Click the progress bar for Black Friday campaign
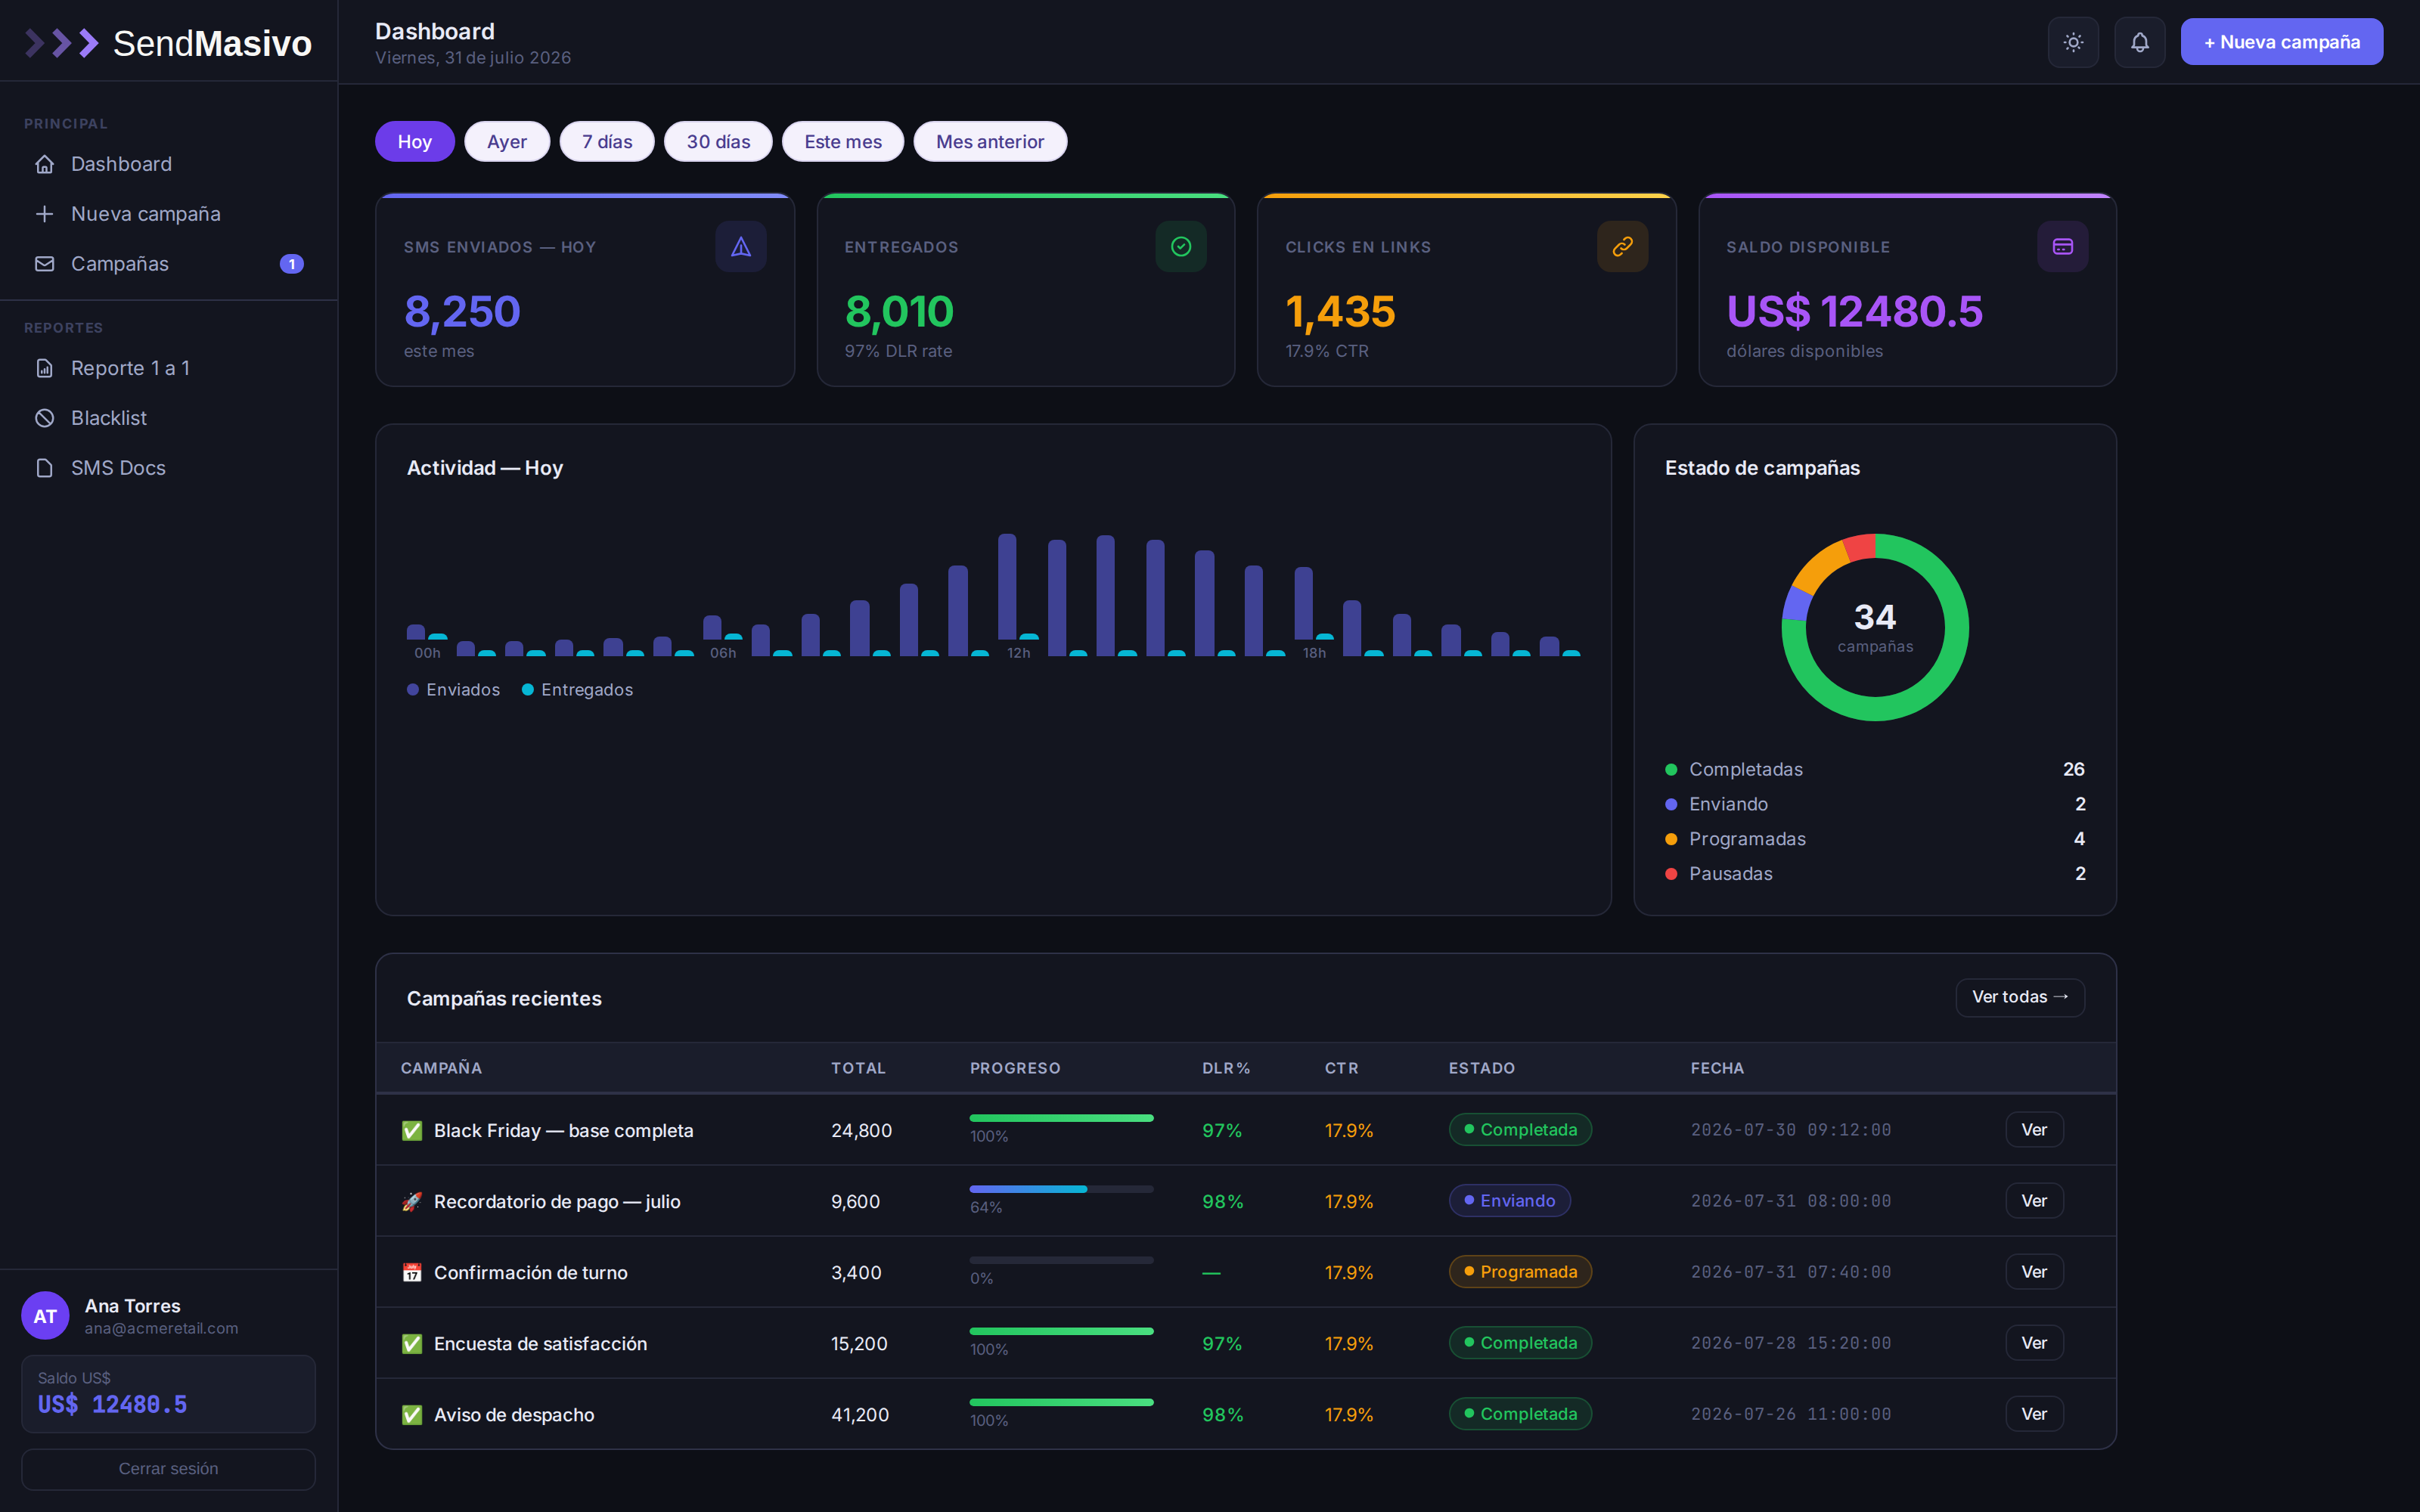The width and height of the screenshot is (2420, 1512). coord(1061,1118)
